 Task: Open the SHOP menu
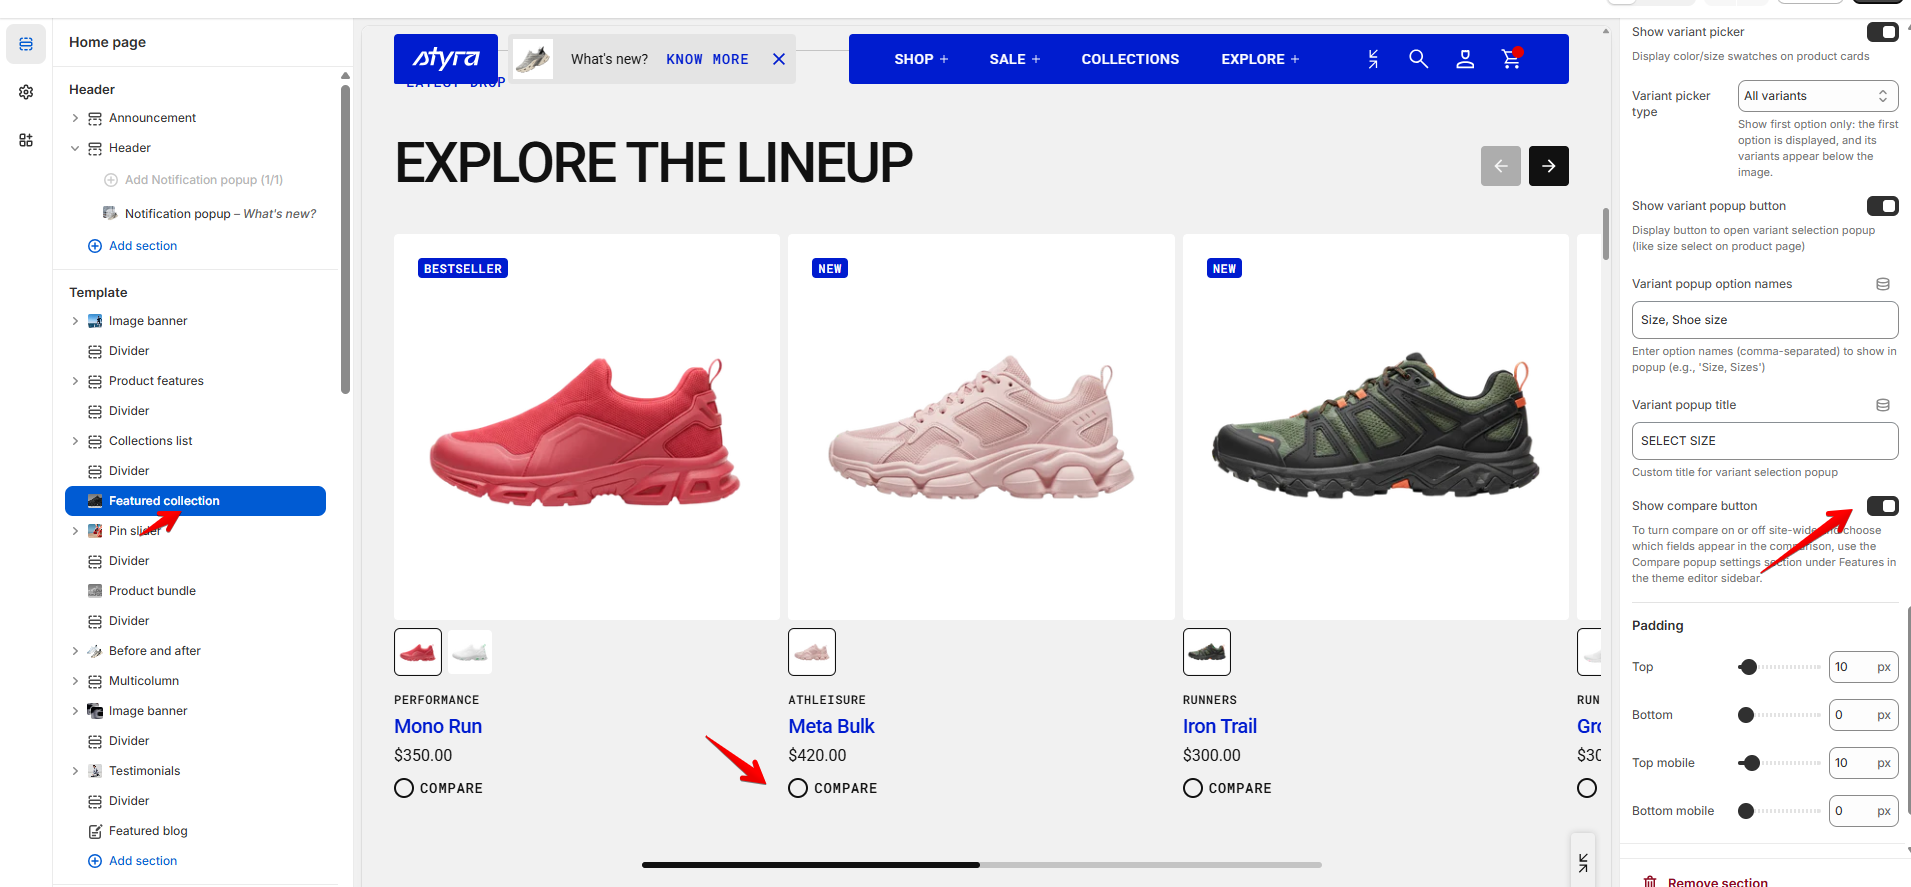point(921,59)
